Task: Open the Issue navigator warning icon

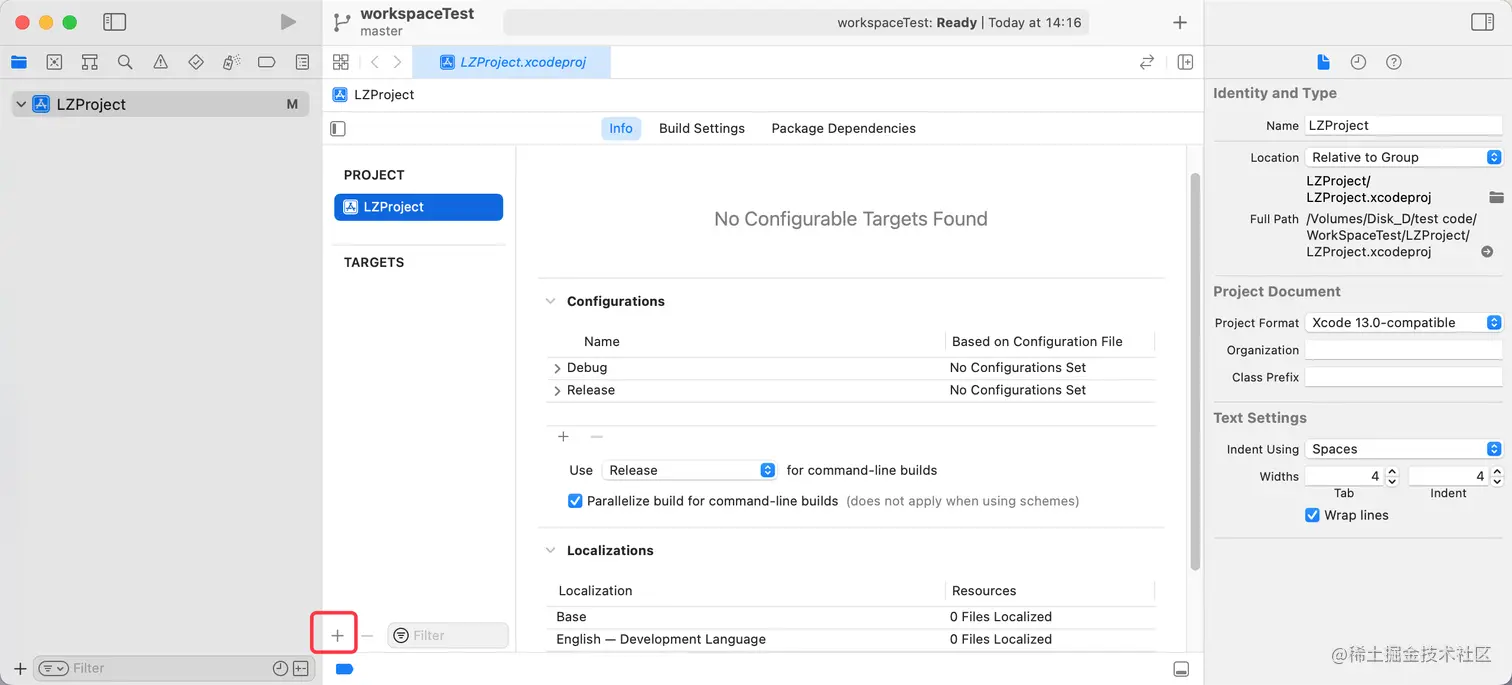Action: click(x=160, y=62)
